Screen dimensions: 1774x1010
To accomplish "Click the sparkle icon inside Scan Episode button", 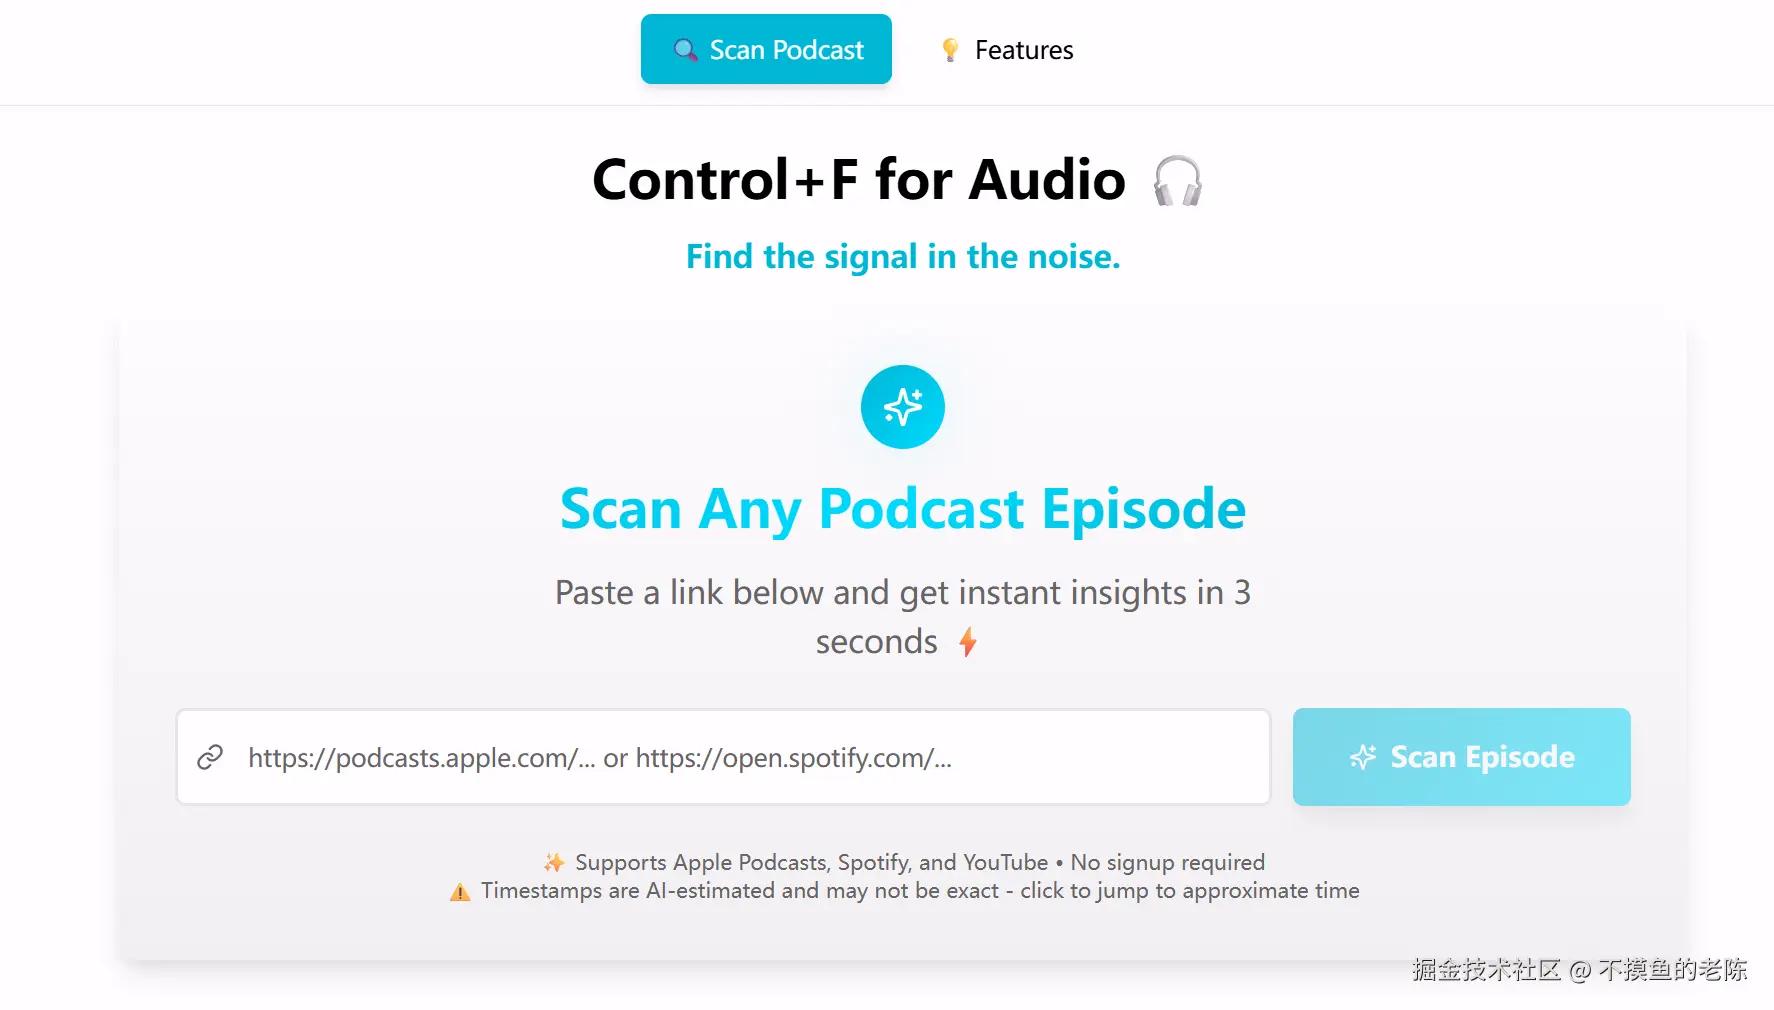I will [1363, 757].
